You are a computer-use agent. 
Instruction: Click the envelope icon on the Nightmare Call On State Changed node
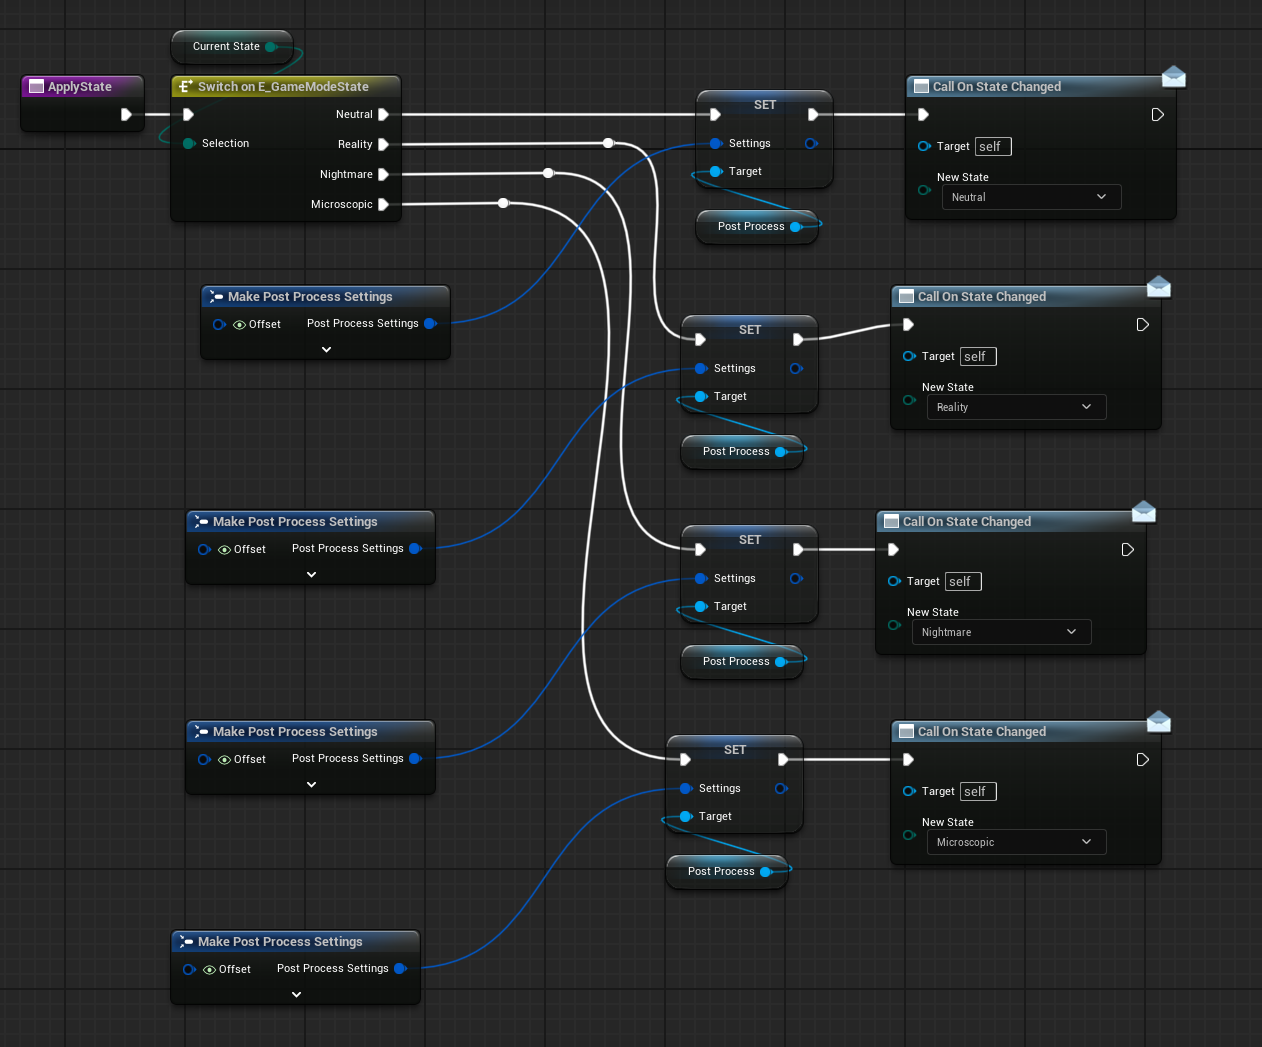pyautogui.click(x=1143, y=511)
